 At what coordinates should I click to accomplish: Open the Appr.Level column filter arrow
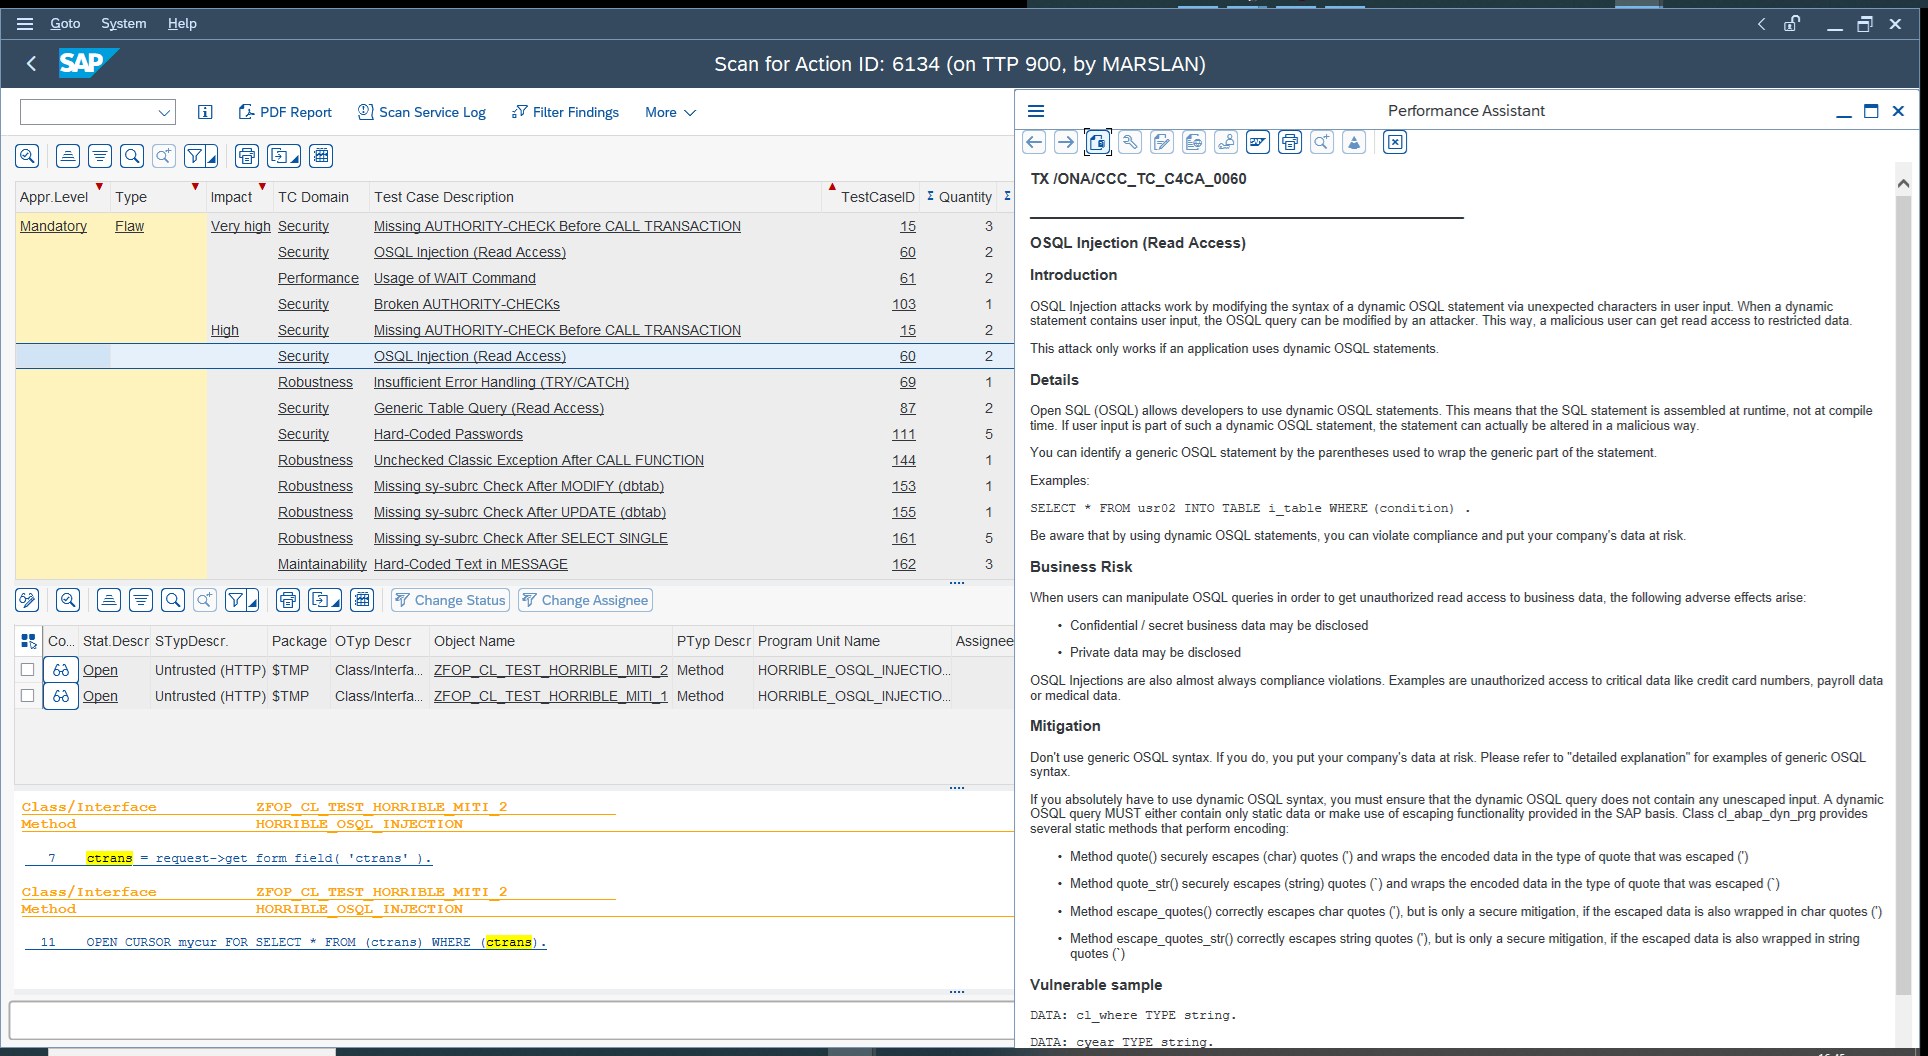[x=99, y=187]
